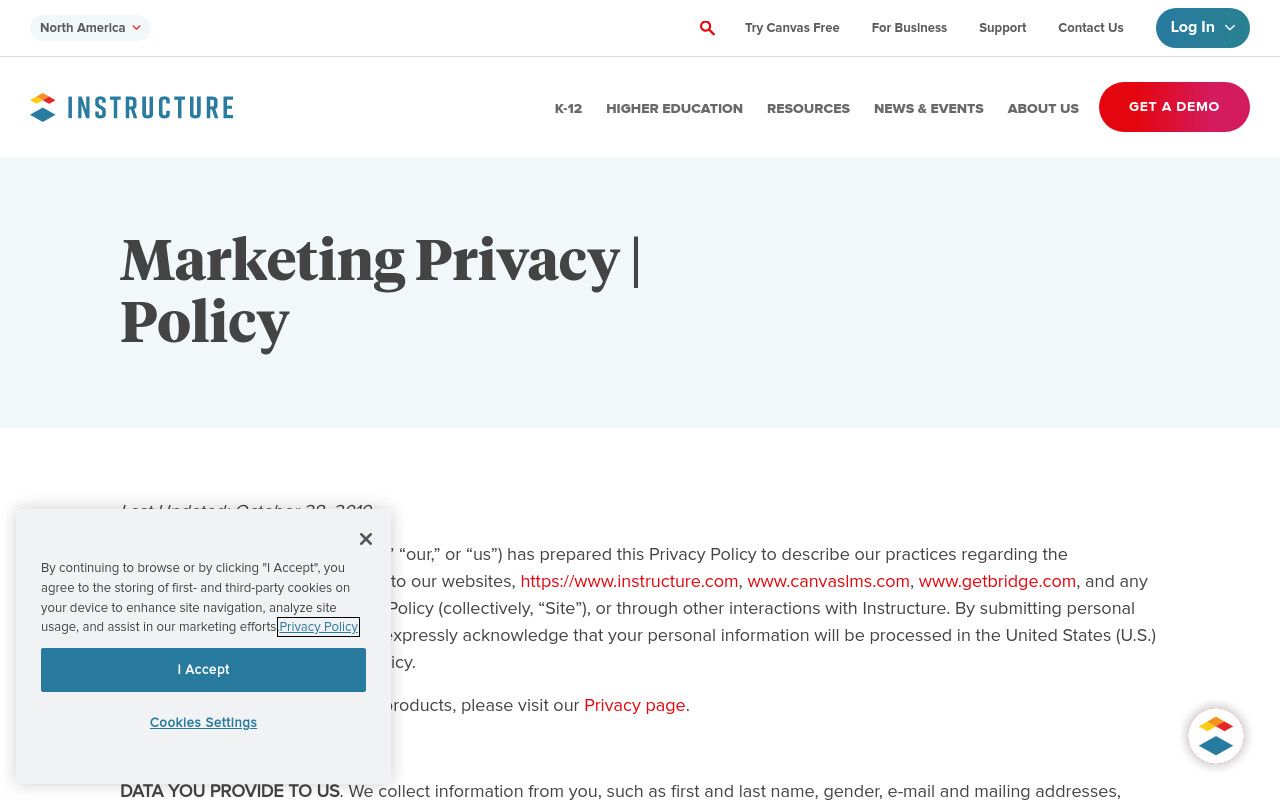Viewport: 1280px width, 800px height.
Task: Open the About Us menu
Action: click(1043, 108)
